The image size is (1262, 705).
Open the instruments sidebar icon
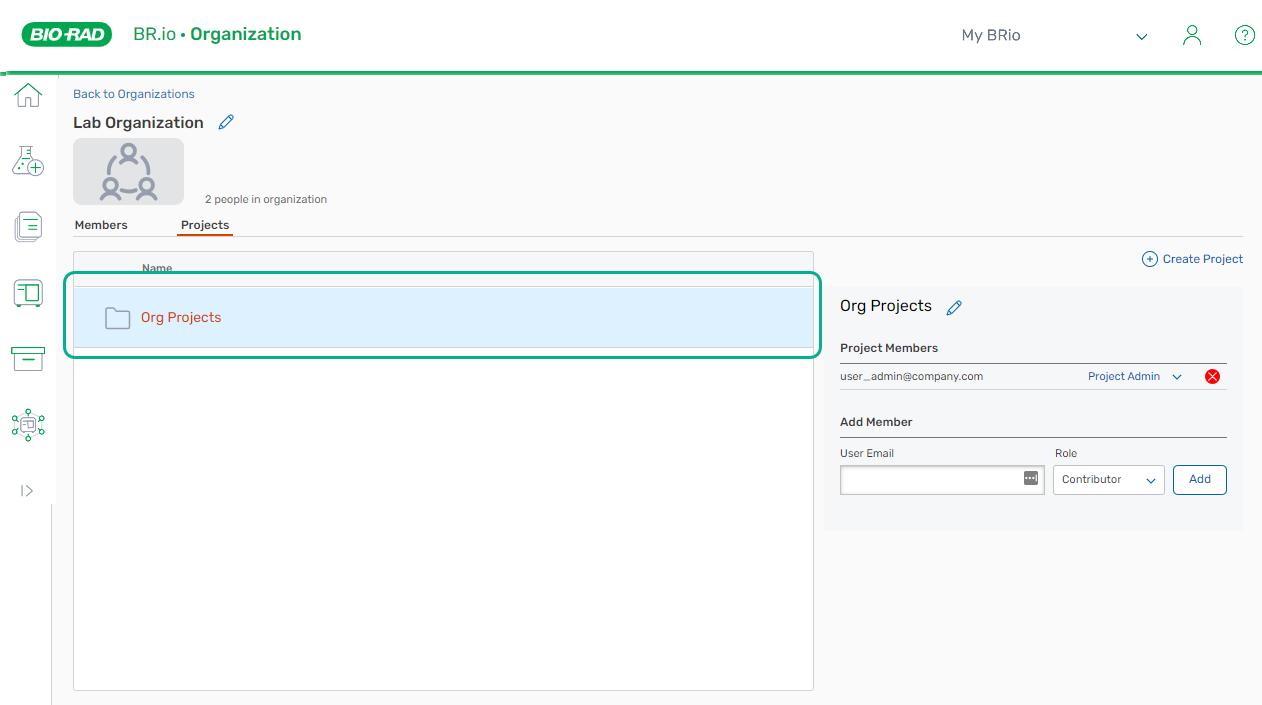pyautogui.click(x=28, y=293)
